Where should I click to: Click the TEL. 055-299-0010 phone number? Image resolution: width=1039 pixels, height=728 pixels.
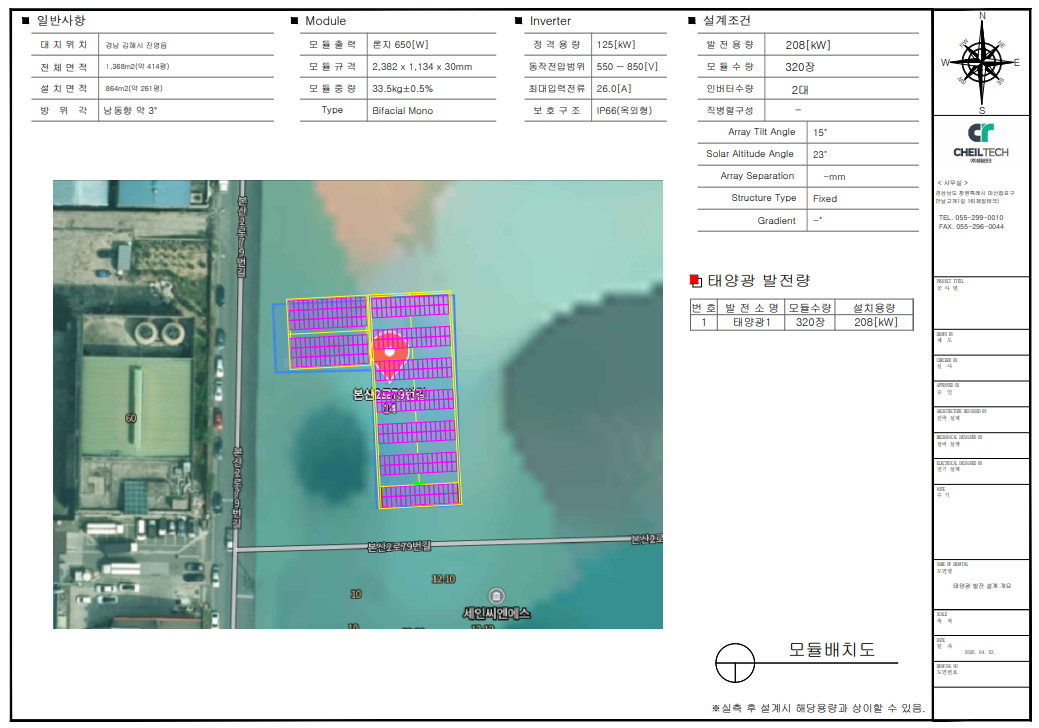[x=970, y=217]
